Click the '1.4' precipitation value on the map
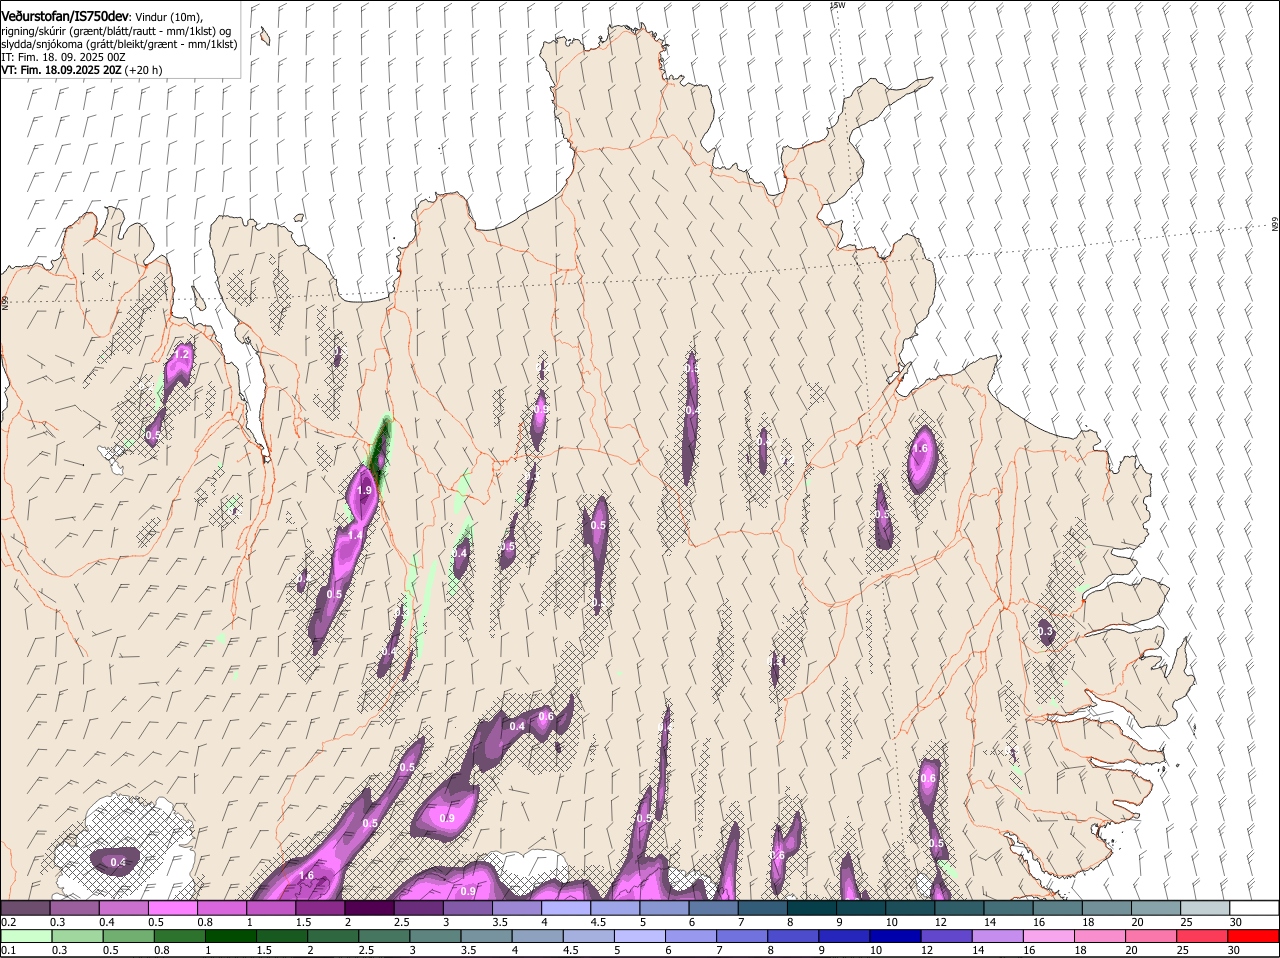 click(x=355, y=536)
